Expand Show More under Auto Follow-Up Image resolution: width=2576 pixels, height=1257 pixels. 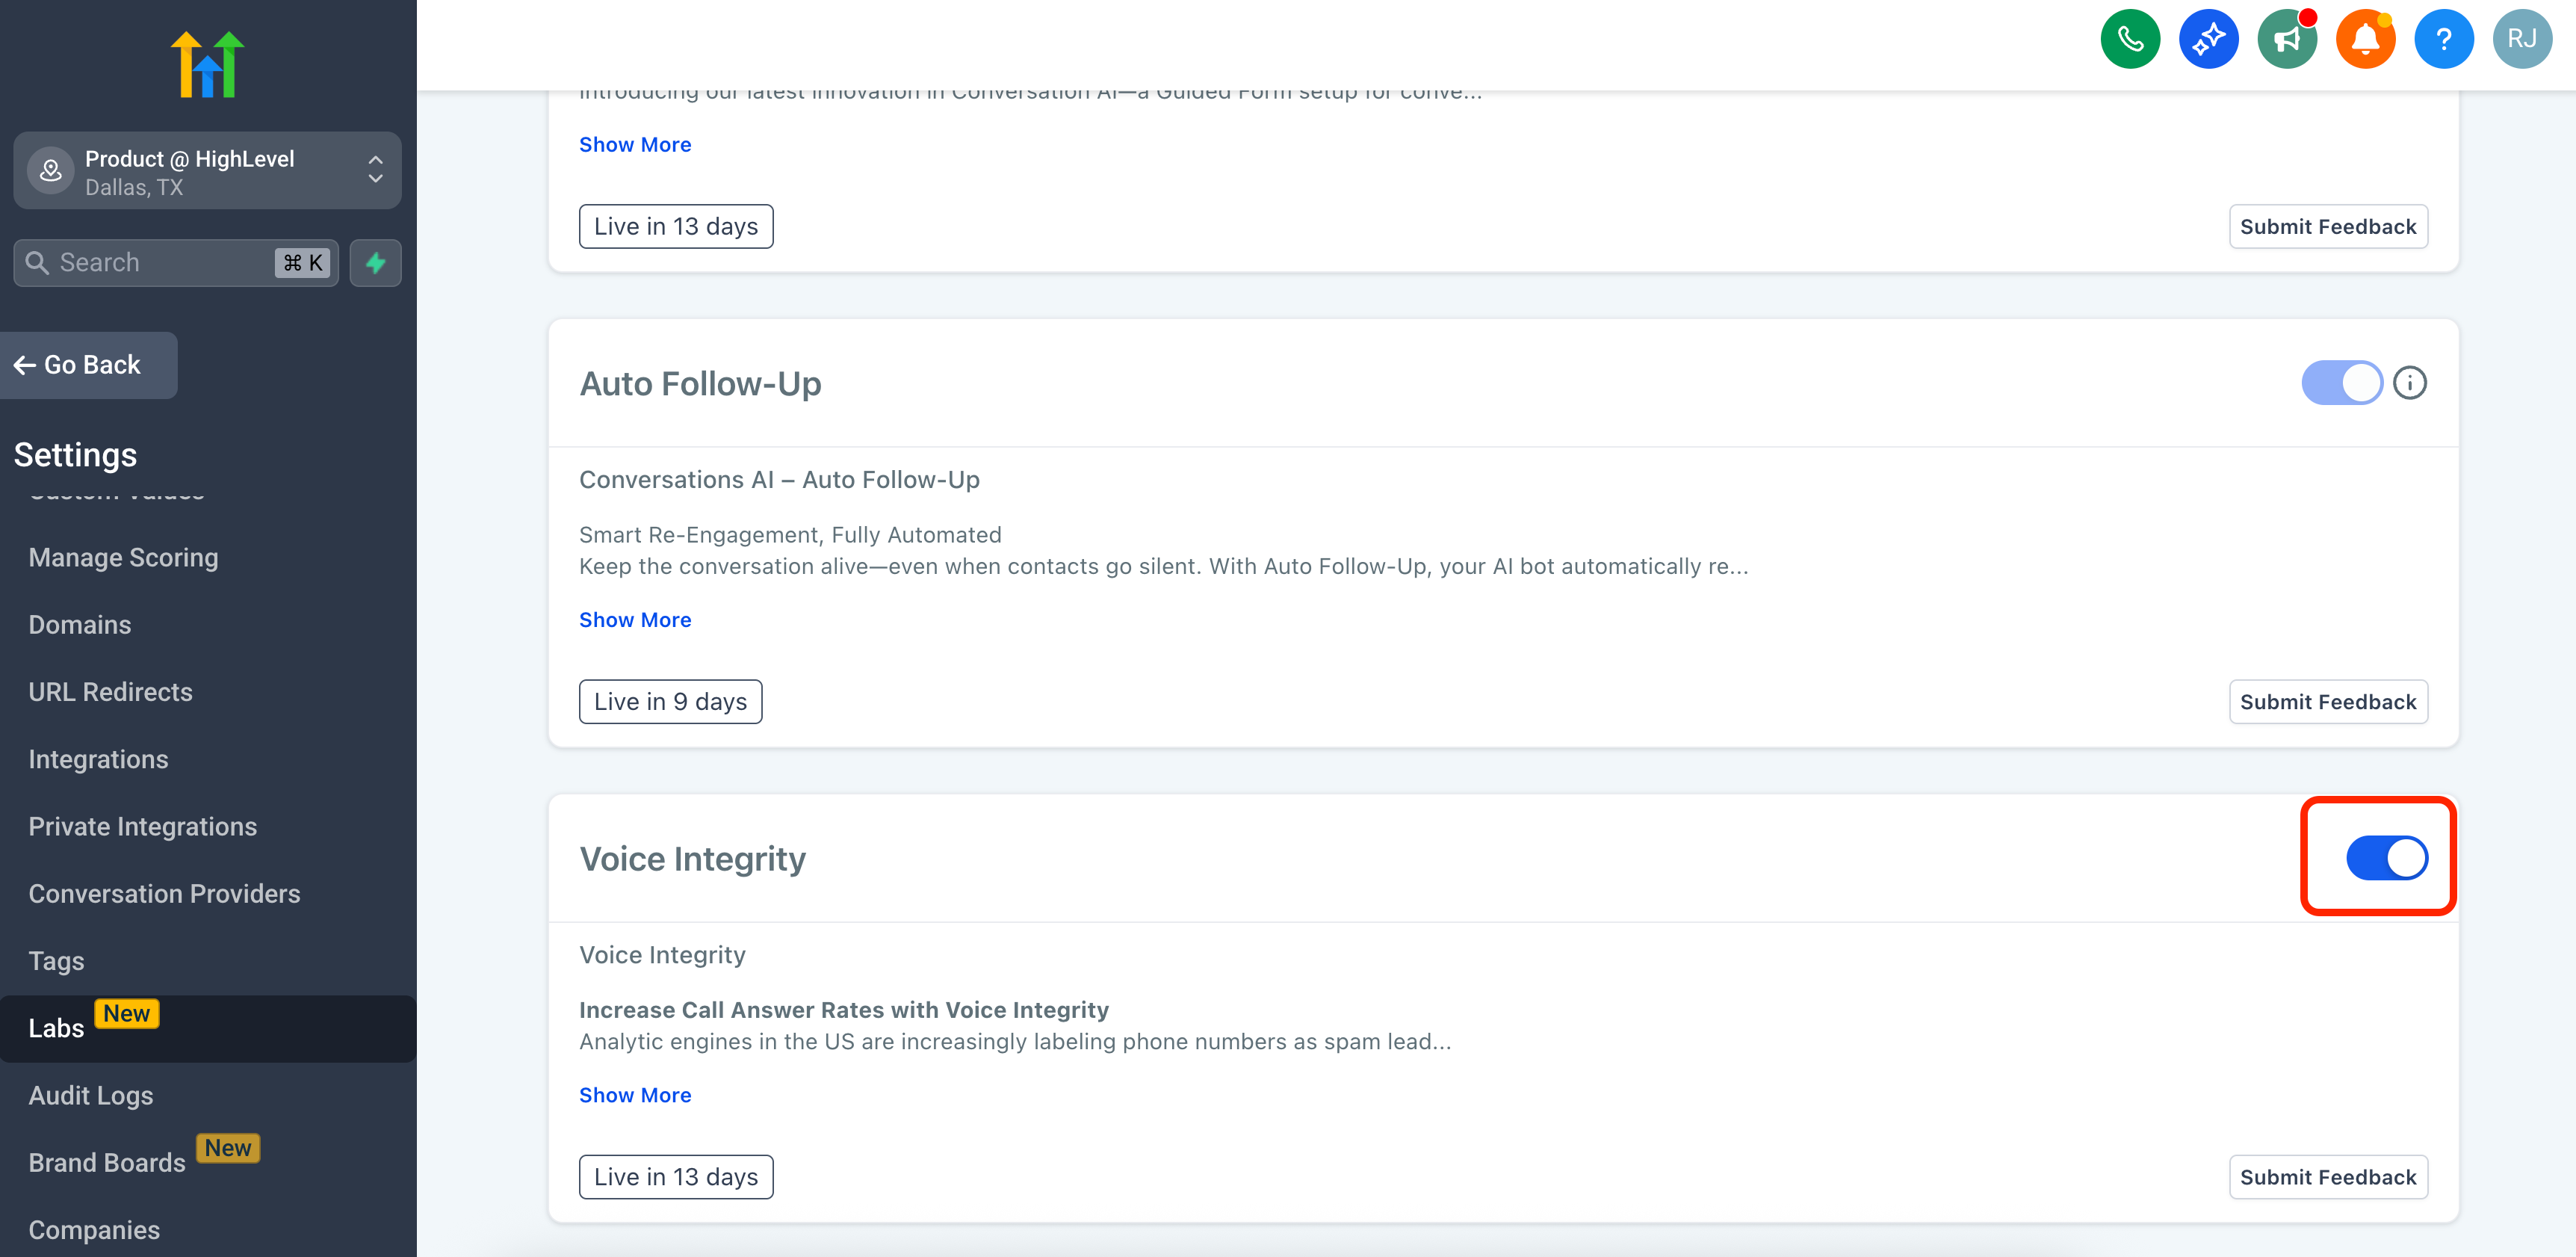click(x=635, y=620)
